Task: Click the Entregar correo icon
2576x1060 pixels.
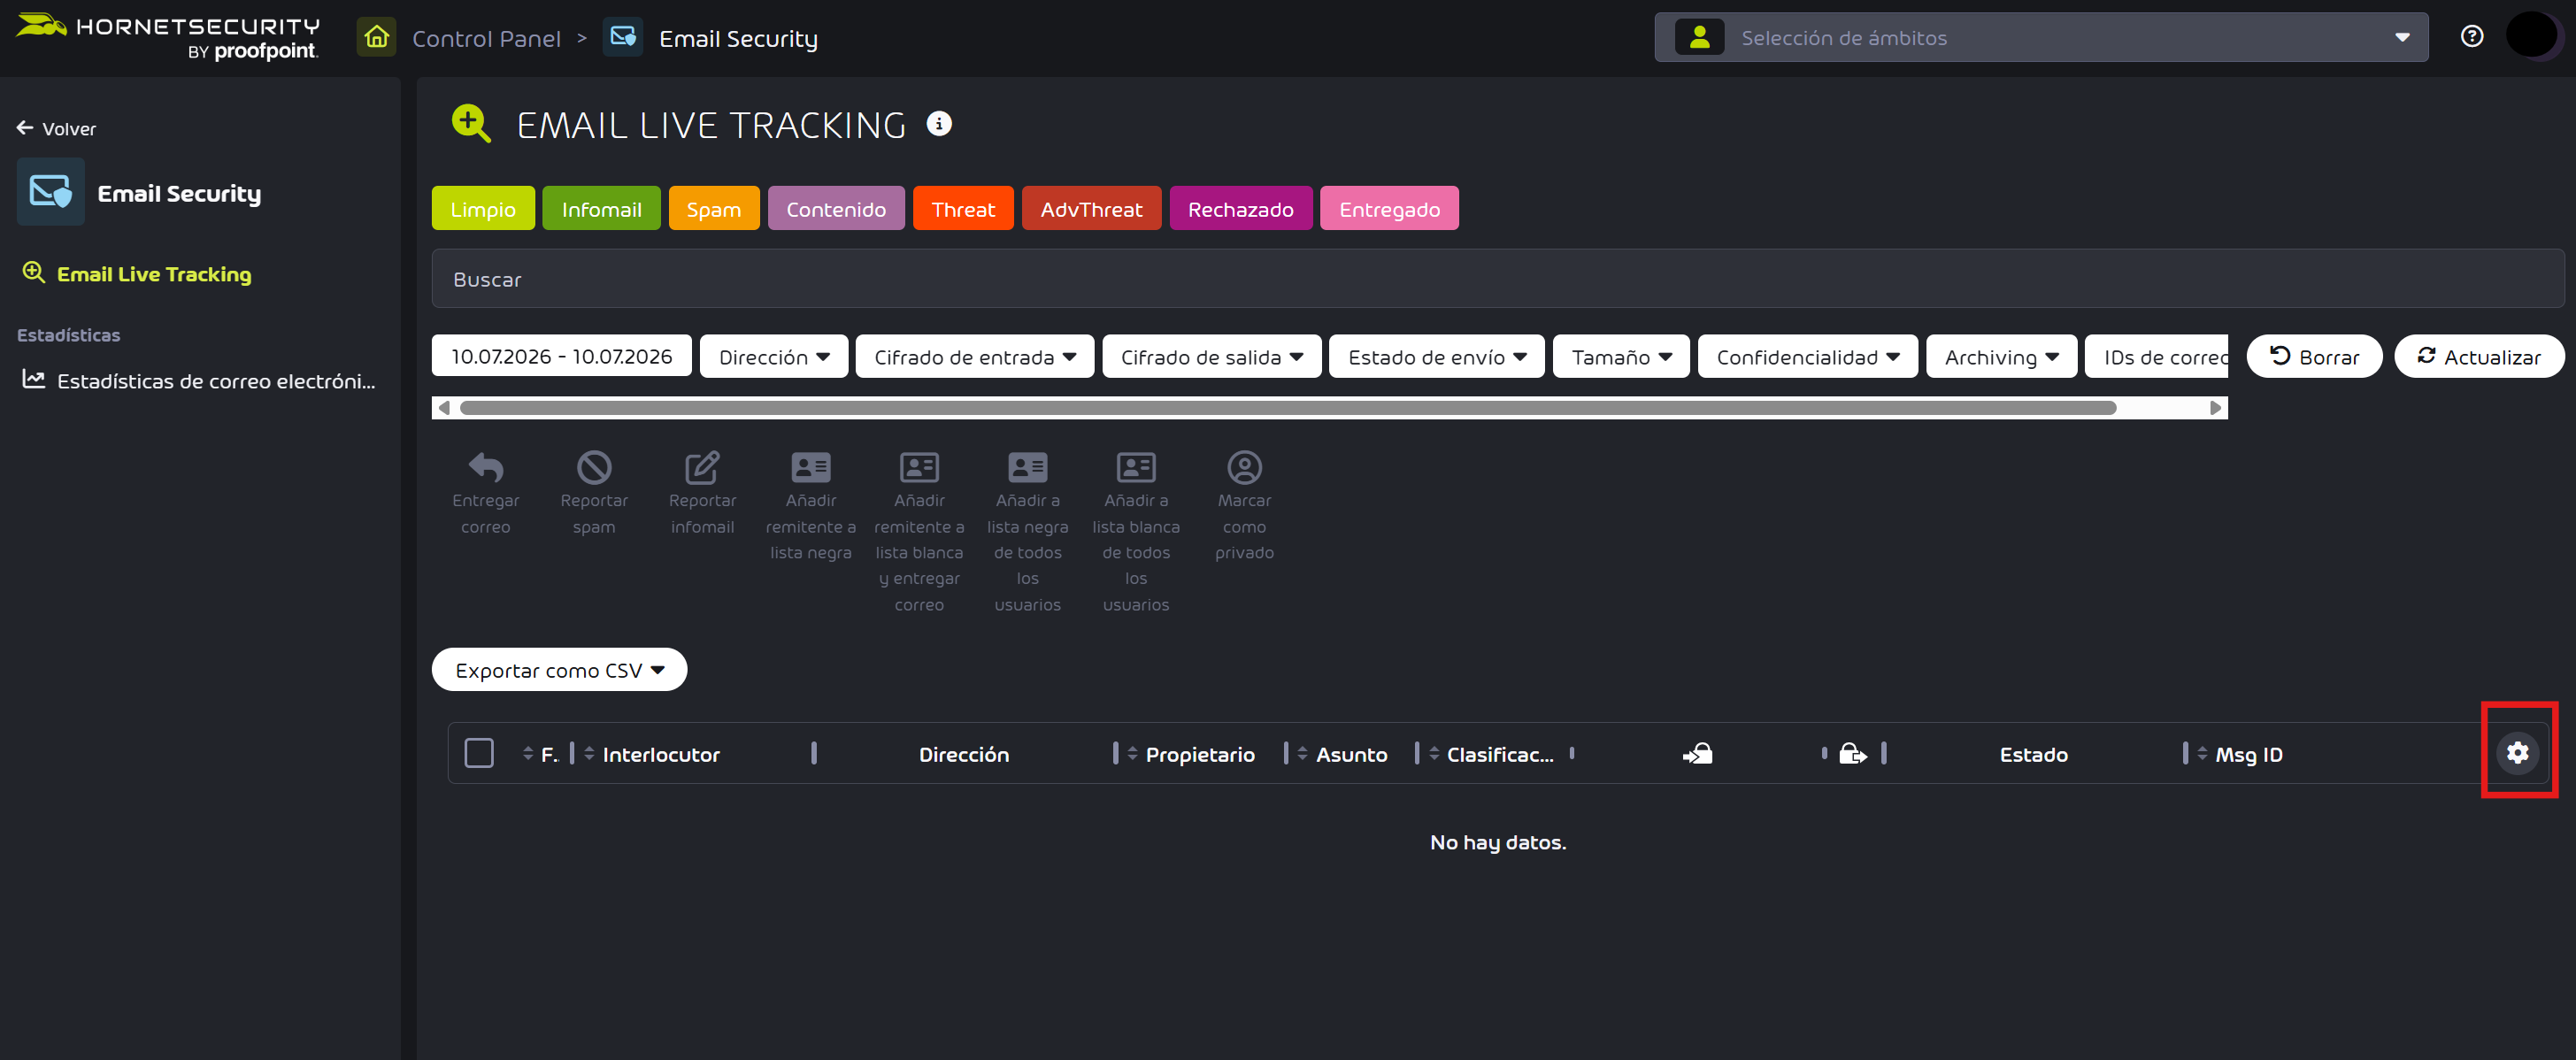Action: (486, 467)
